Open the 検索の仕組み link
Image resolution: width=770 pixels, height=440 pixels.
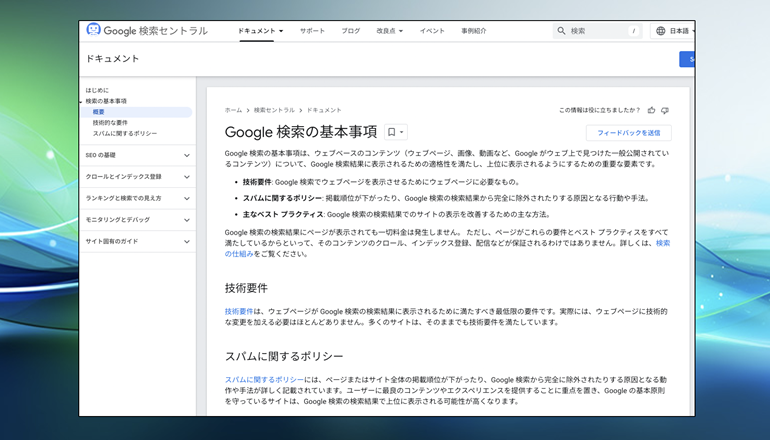[x=663, y=244]
